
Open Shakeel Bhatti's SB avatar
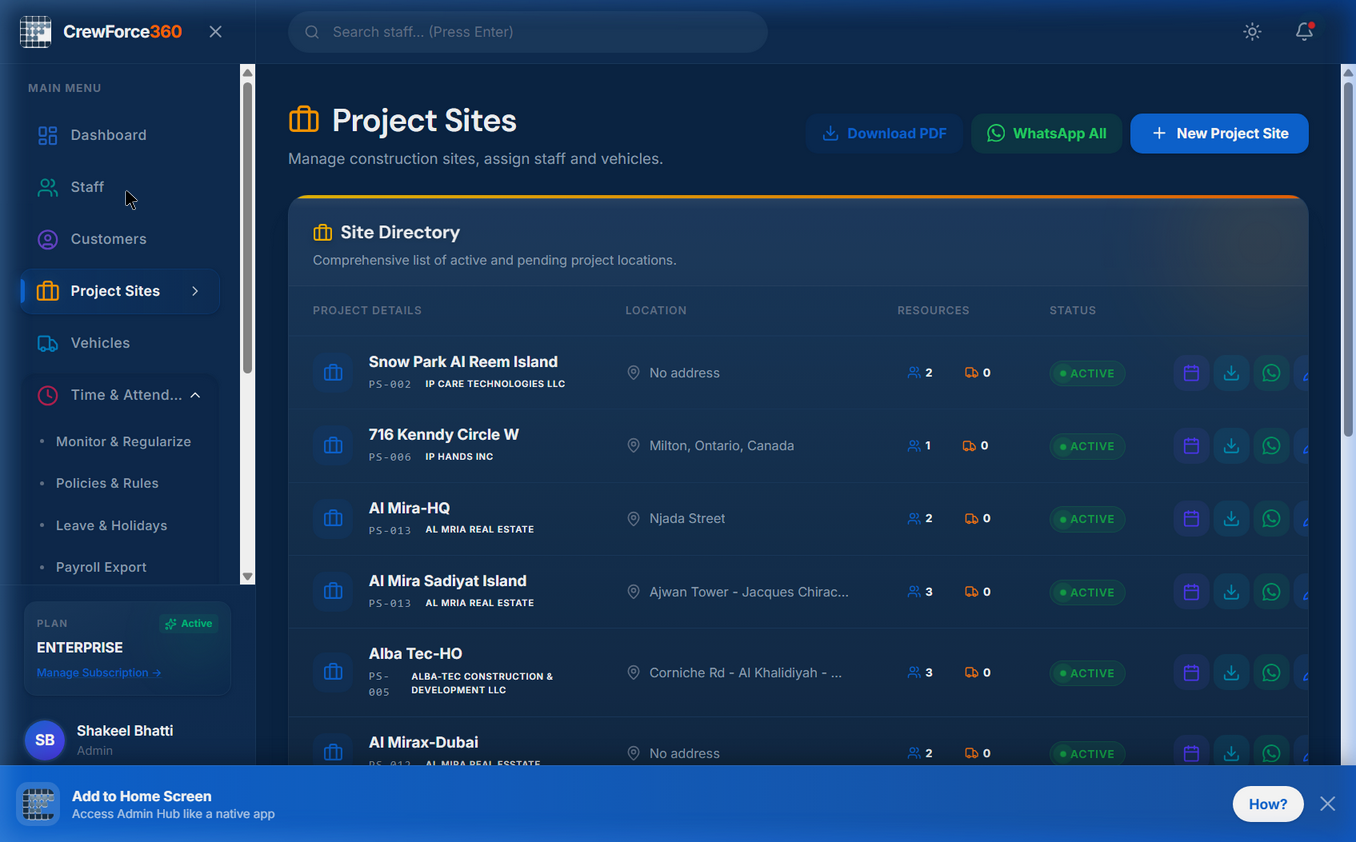coord(45,740)
